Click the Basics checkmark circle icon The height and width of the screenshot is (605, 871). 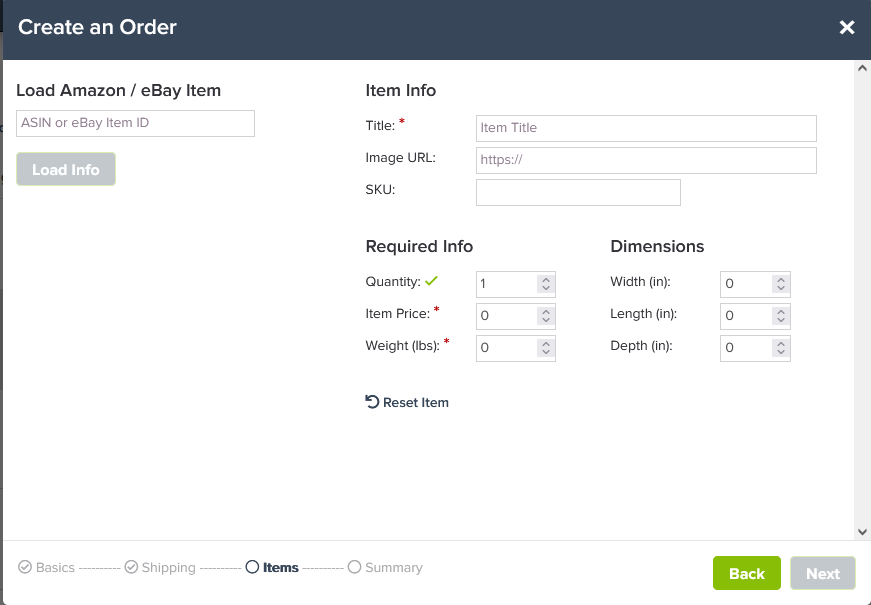coord(25,567)
